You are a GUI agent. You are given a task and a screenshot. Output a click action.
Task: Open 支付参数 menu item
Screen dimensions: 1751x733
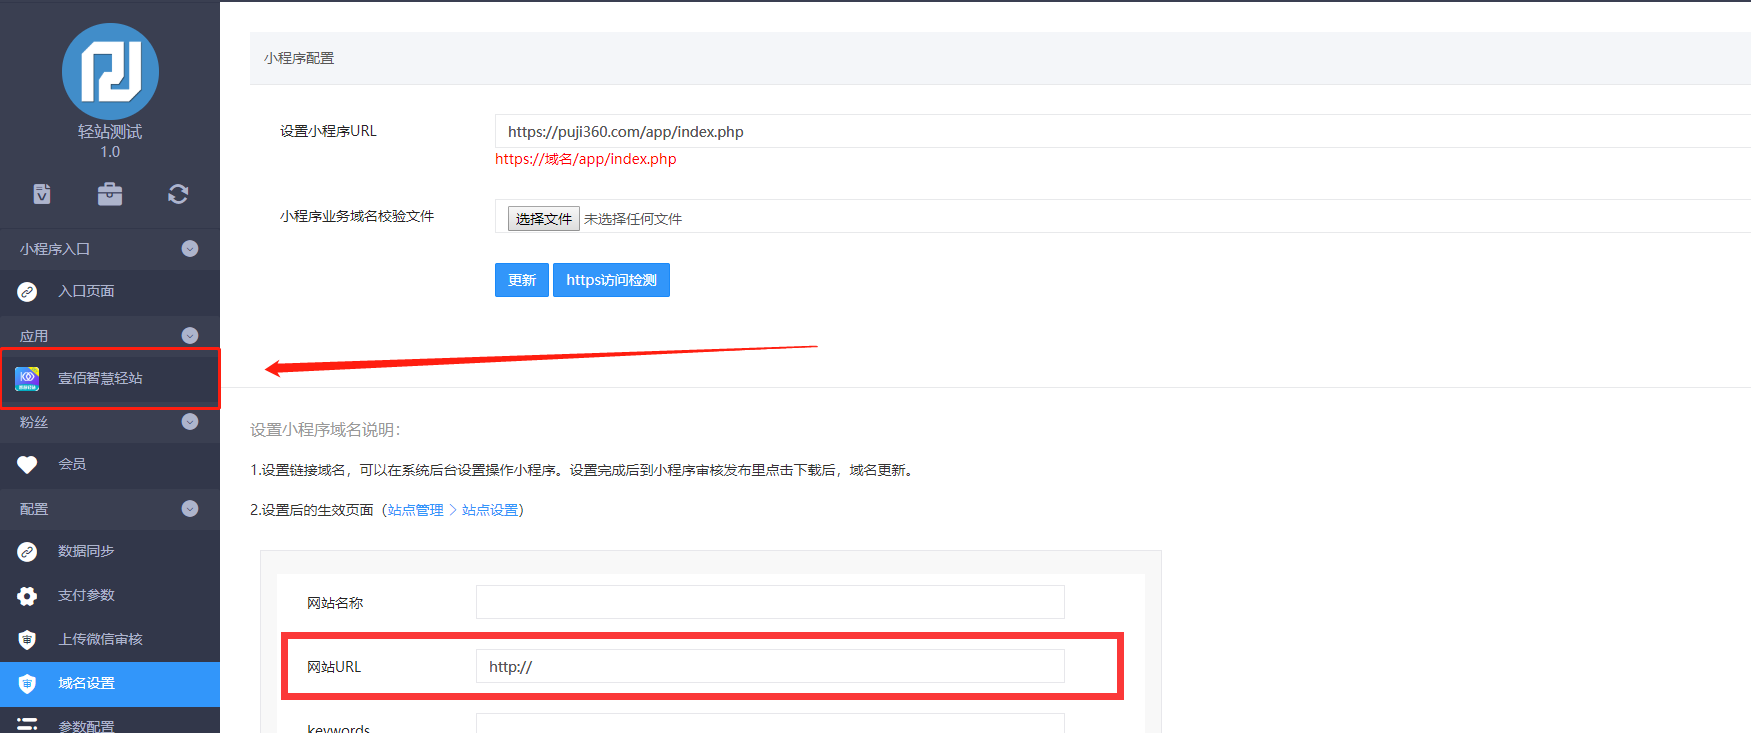(110, 596)
